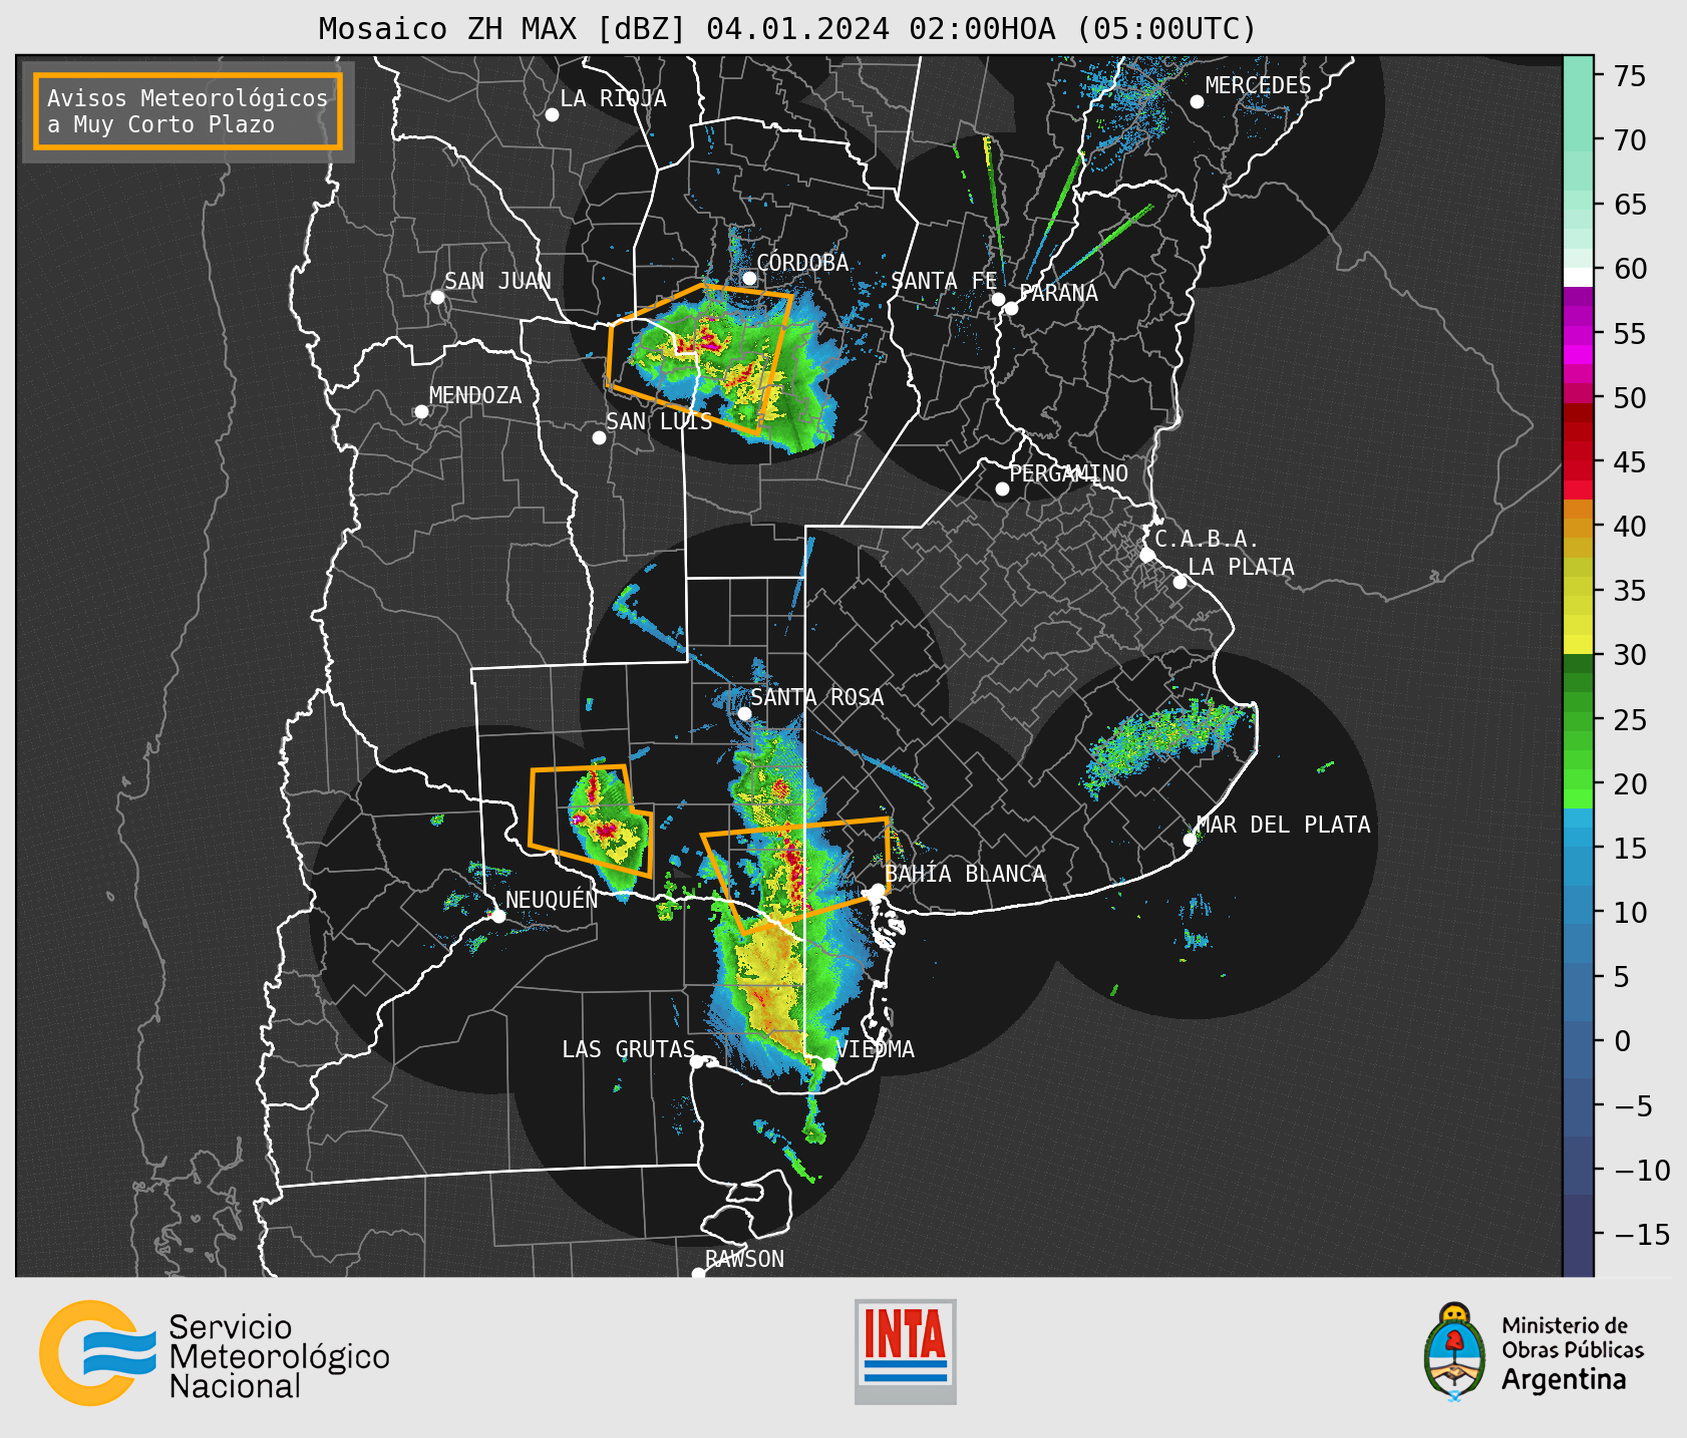Click the Santa Fe city marker dot
Screen dimensions: 1687x1438
998,299
